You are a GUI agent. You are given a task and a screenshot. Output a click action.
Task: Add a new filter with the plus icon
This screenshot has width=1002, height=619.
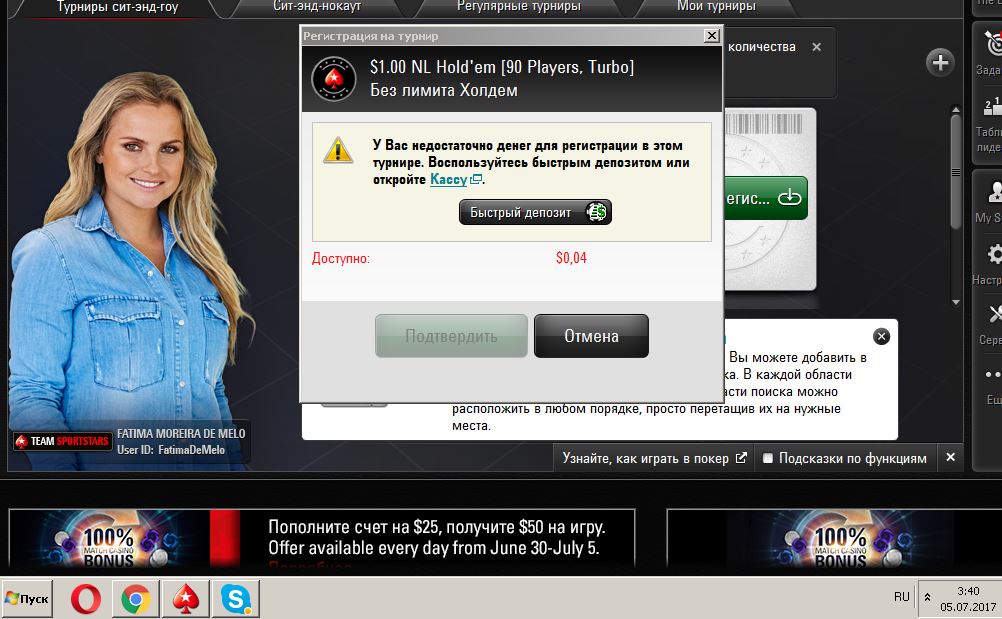[940, 63]
